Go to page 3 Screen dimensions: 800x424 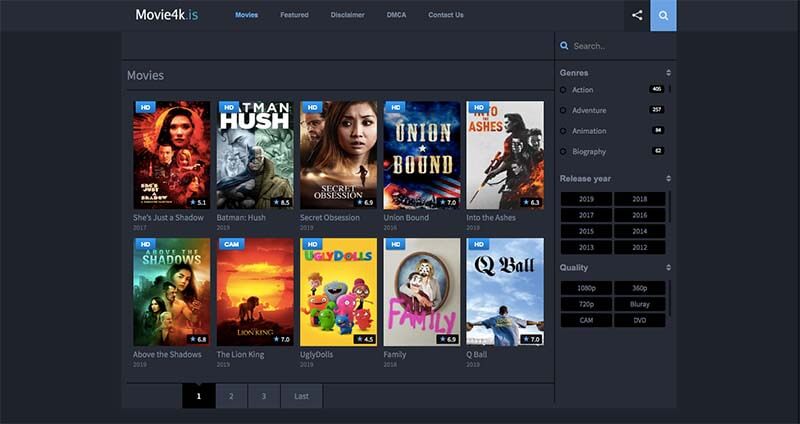point(264,396)
